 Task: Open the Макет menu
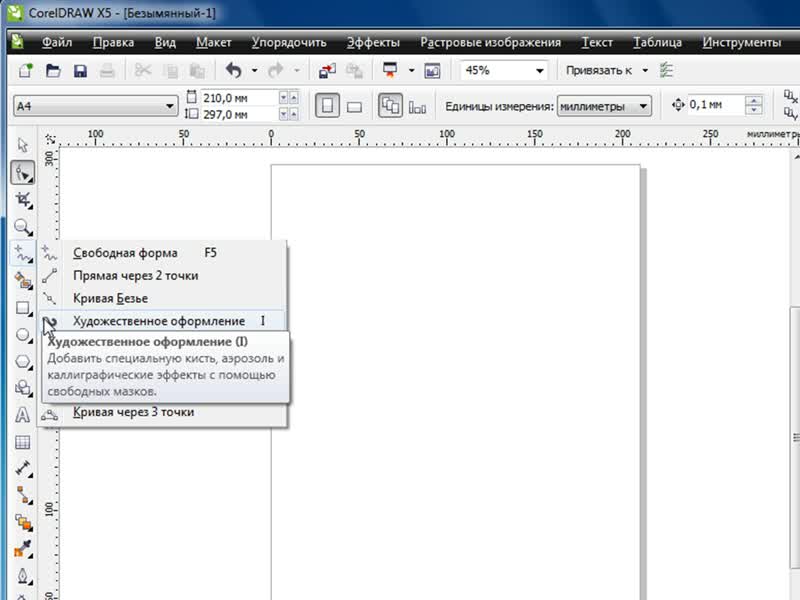tap(213, 42)
